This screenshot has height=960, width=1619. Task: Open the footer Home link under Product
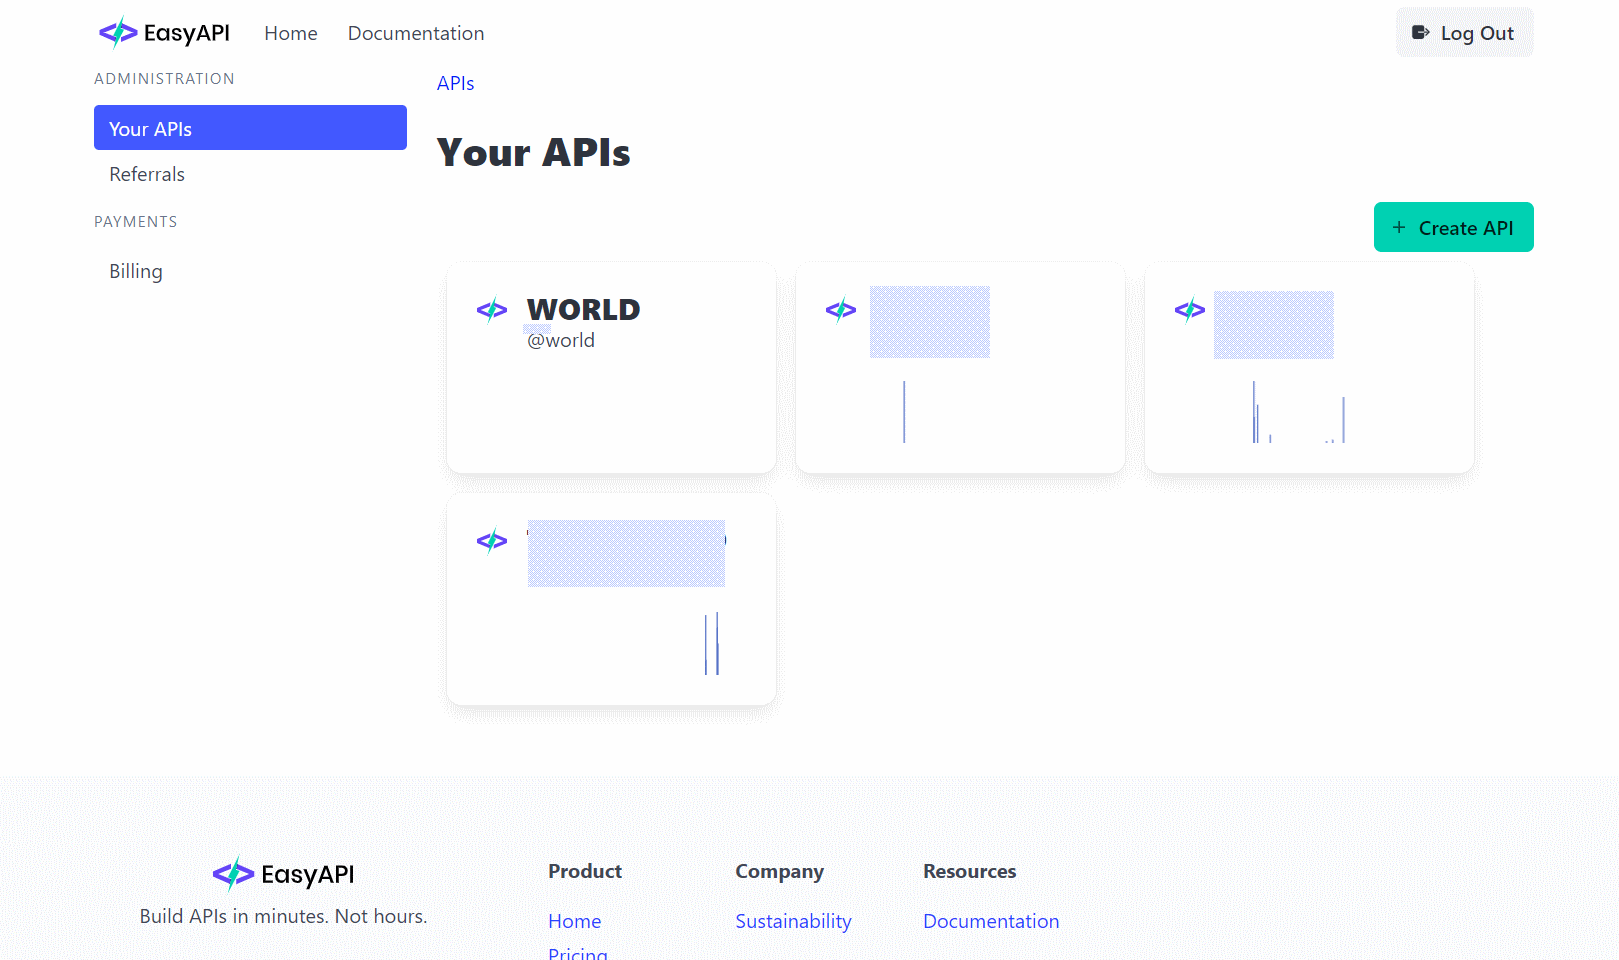point(575,921)
